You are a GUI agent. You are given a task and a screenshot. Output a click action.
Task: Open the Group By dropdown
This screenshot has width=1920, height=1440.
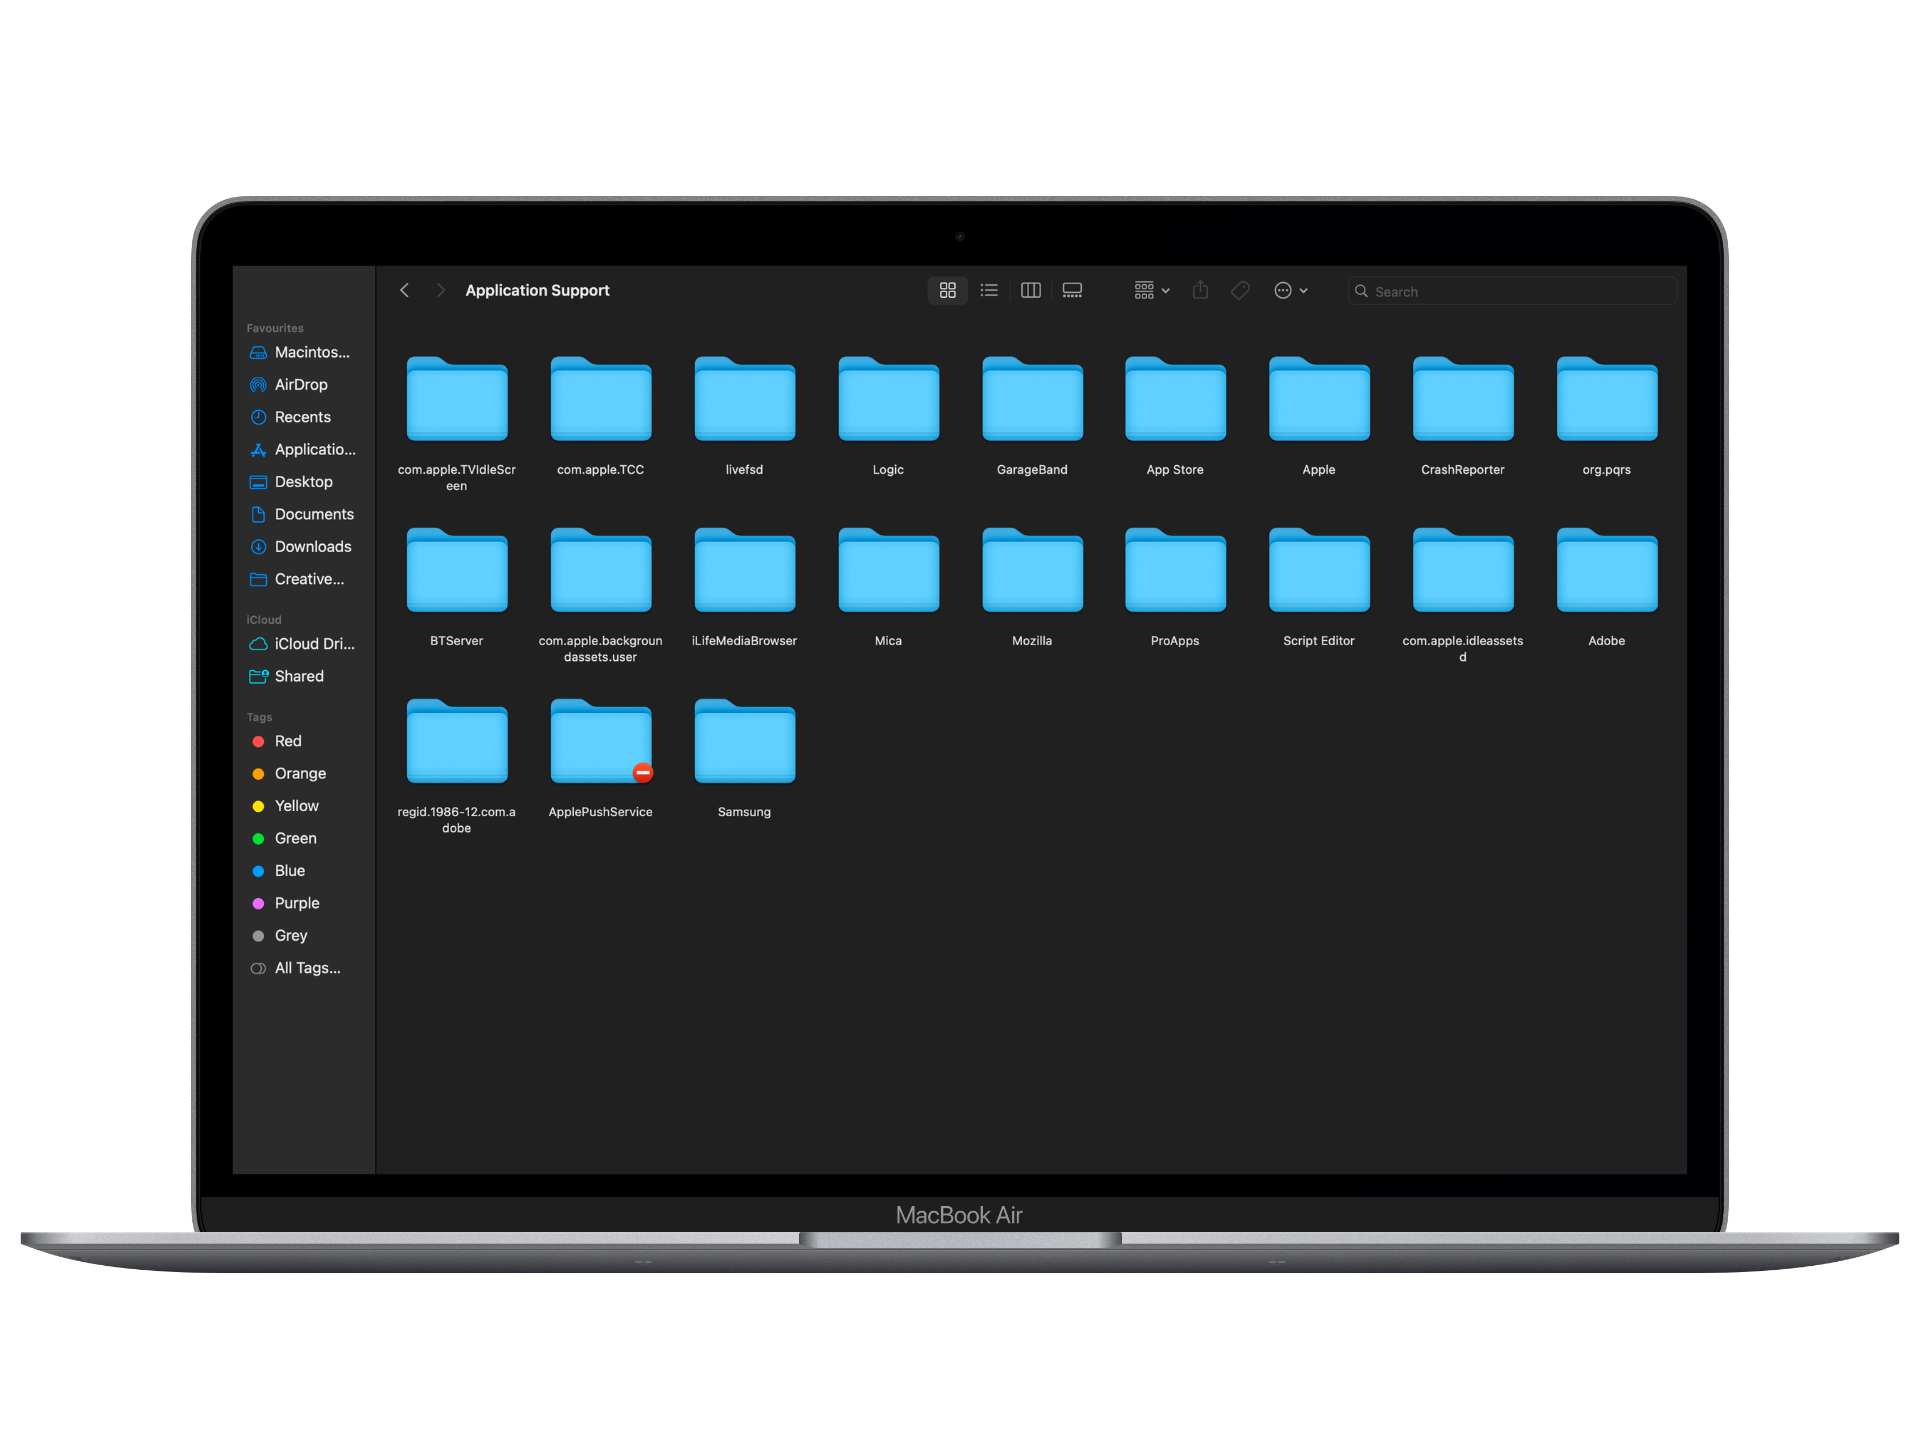1152,290
